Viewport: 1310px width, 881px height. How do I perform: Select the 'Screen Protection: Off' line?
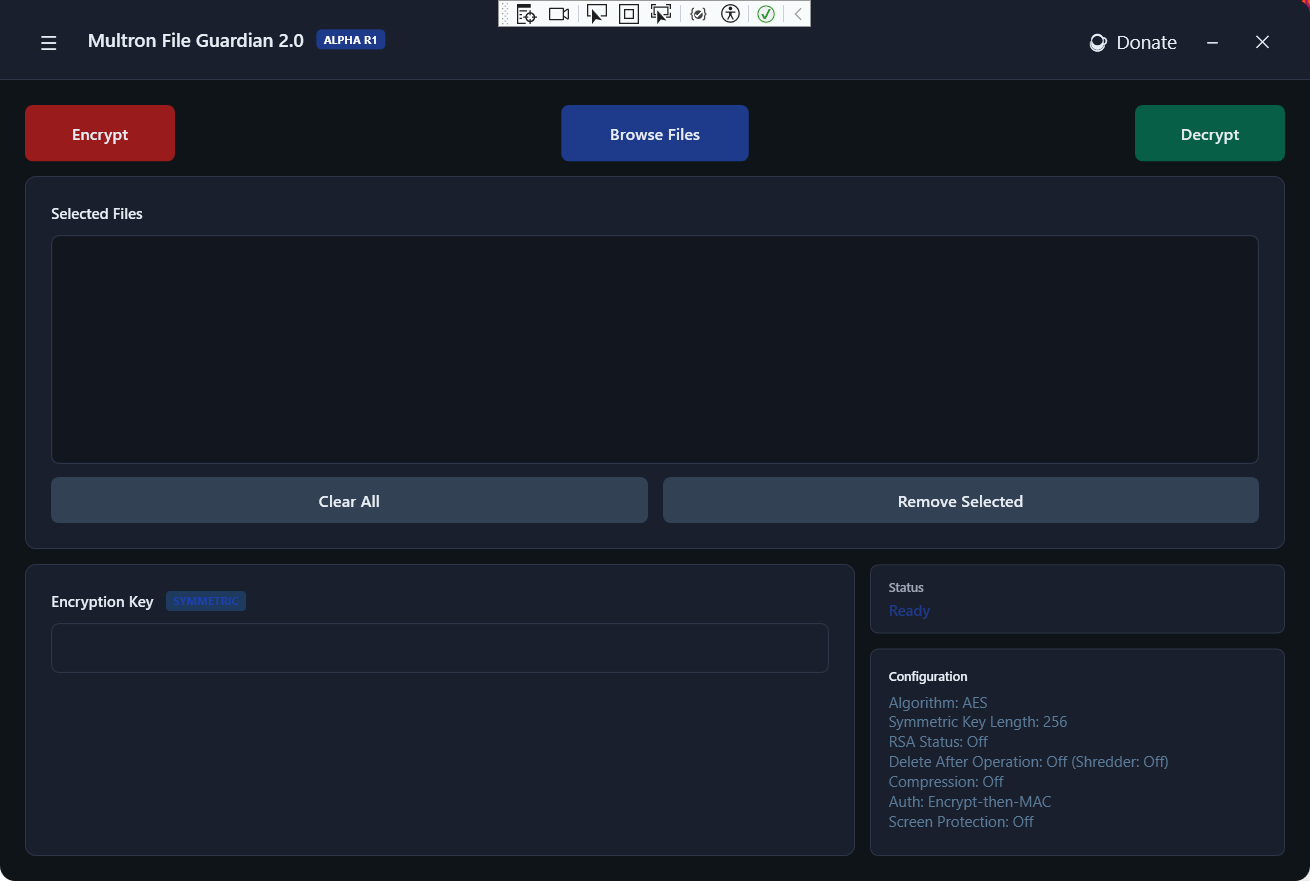click(x=961, y=822)
